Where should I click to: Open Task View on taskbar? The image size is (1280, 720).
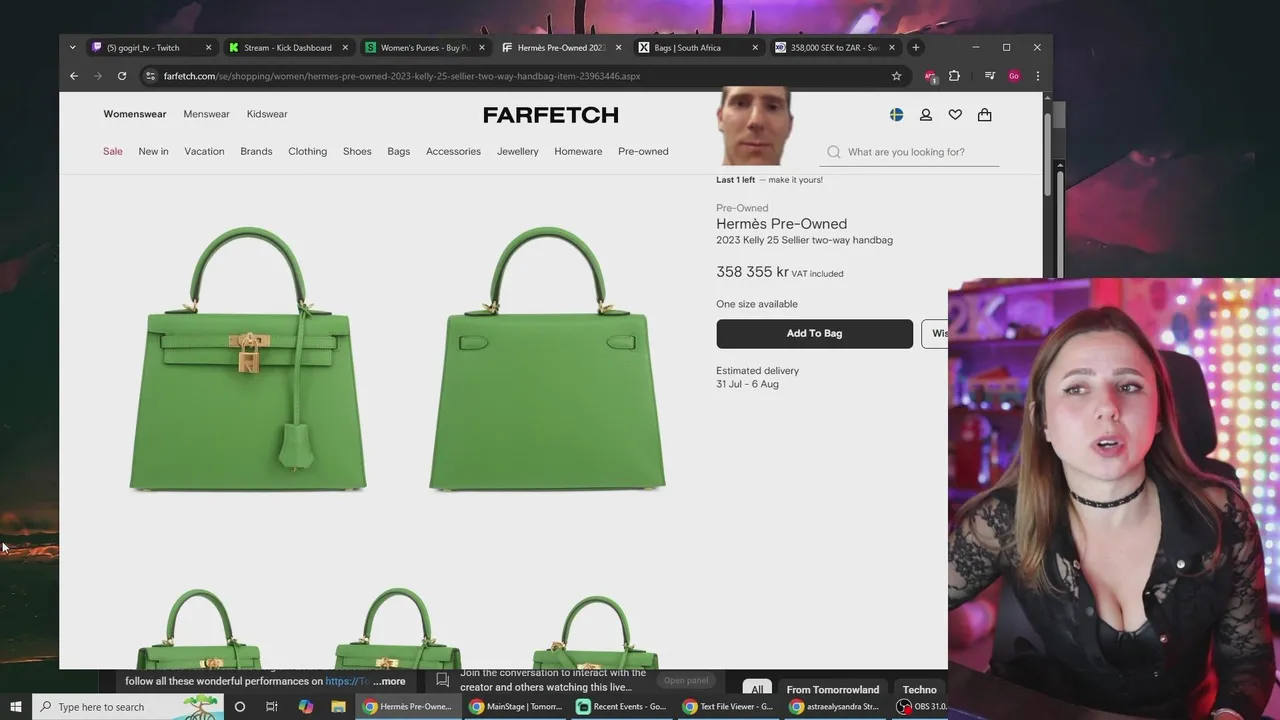(271, 706)
